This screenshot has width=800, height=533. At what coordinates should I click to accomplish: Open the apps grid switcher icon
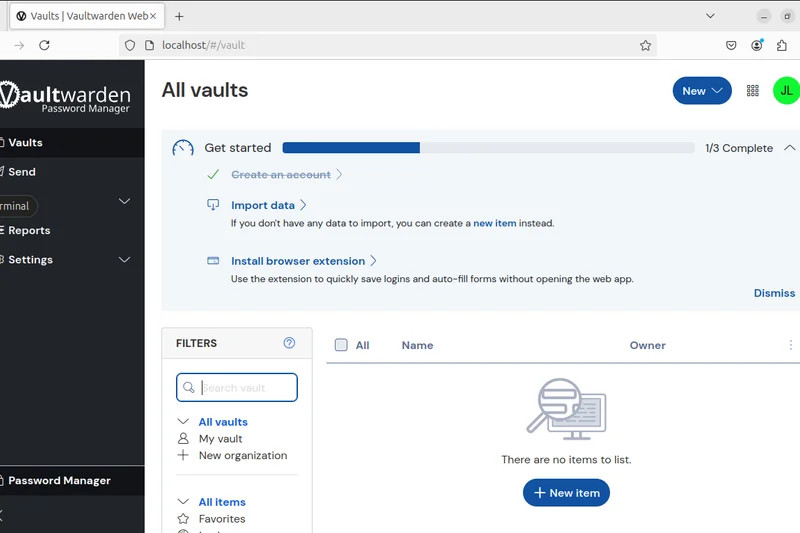752,91
